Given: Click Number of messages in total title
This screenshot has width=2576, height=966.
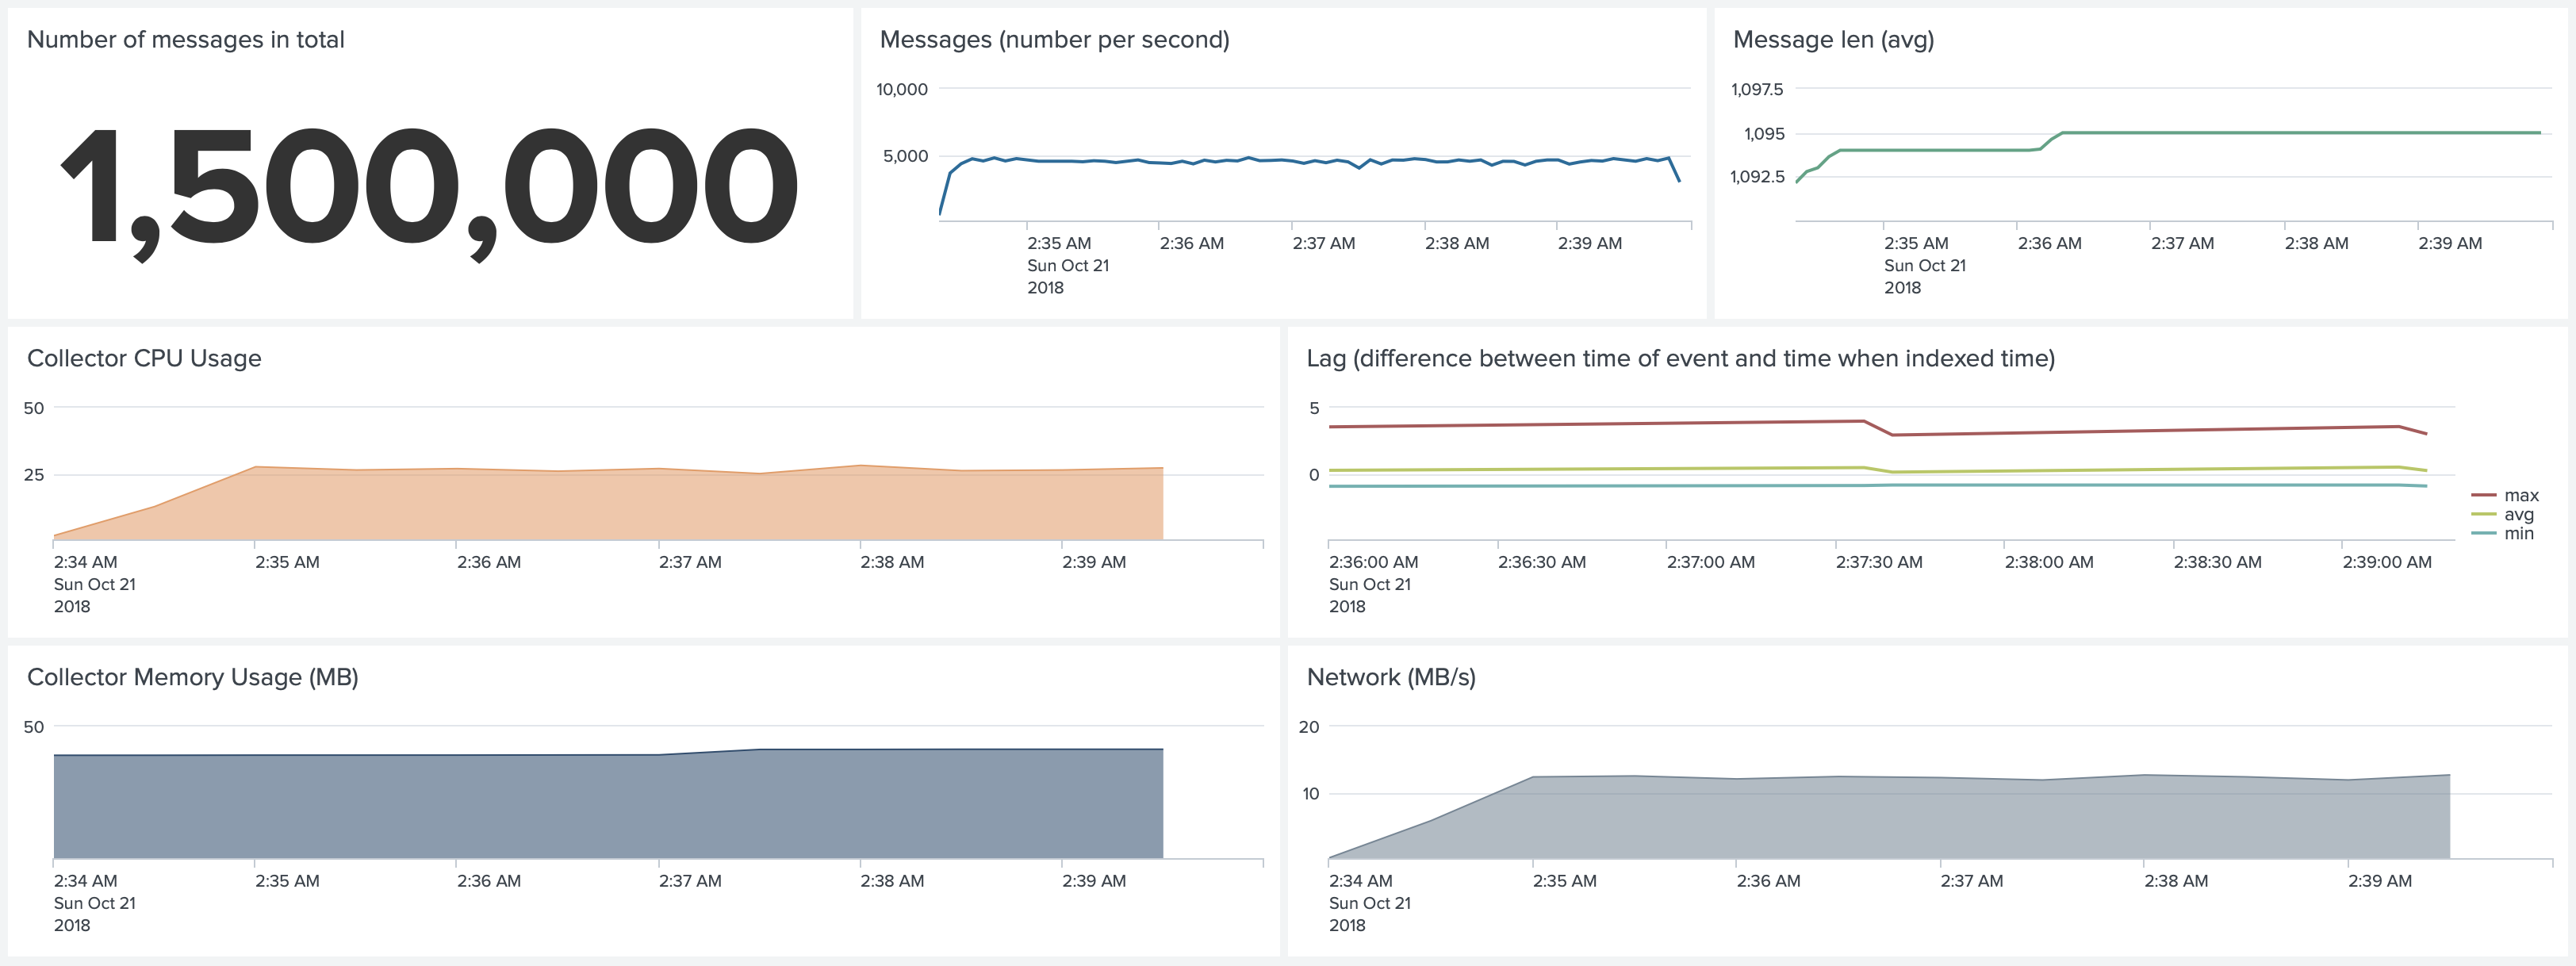Looking at the screenshot, I should (185, 39).
